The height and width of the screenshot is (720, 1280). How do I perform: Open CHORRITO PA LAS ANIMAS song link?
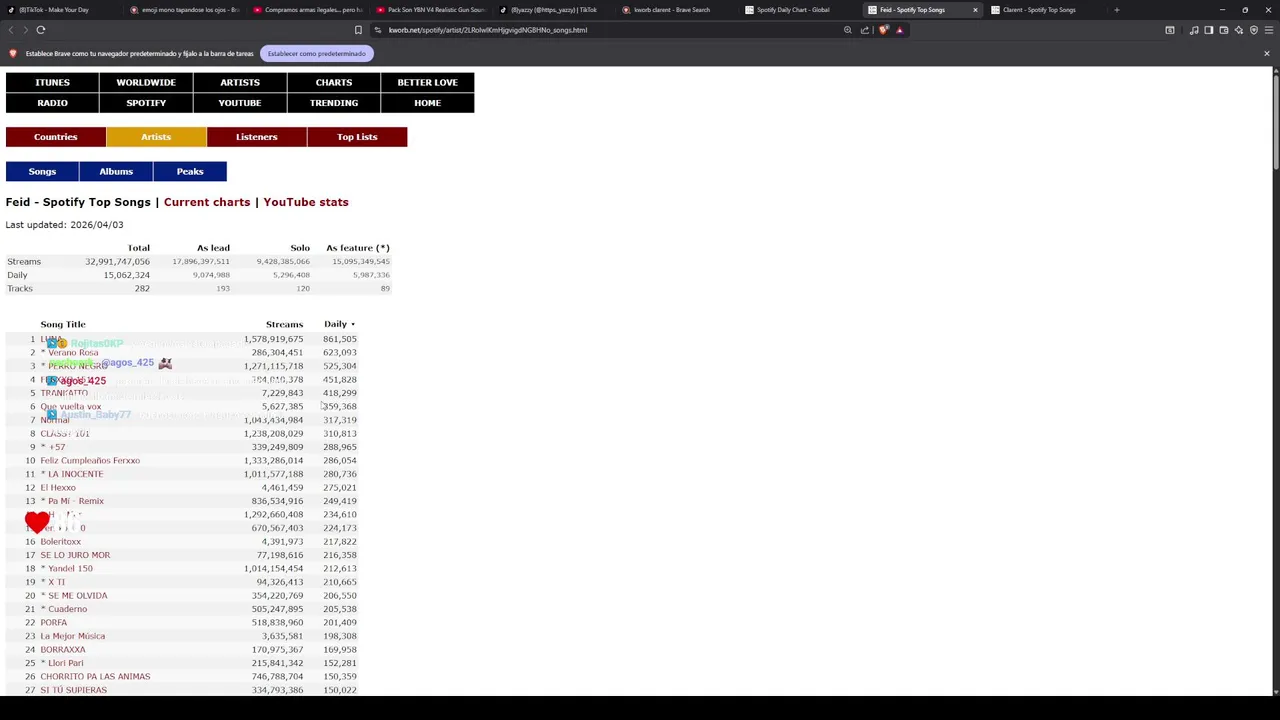95,676
